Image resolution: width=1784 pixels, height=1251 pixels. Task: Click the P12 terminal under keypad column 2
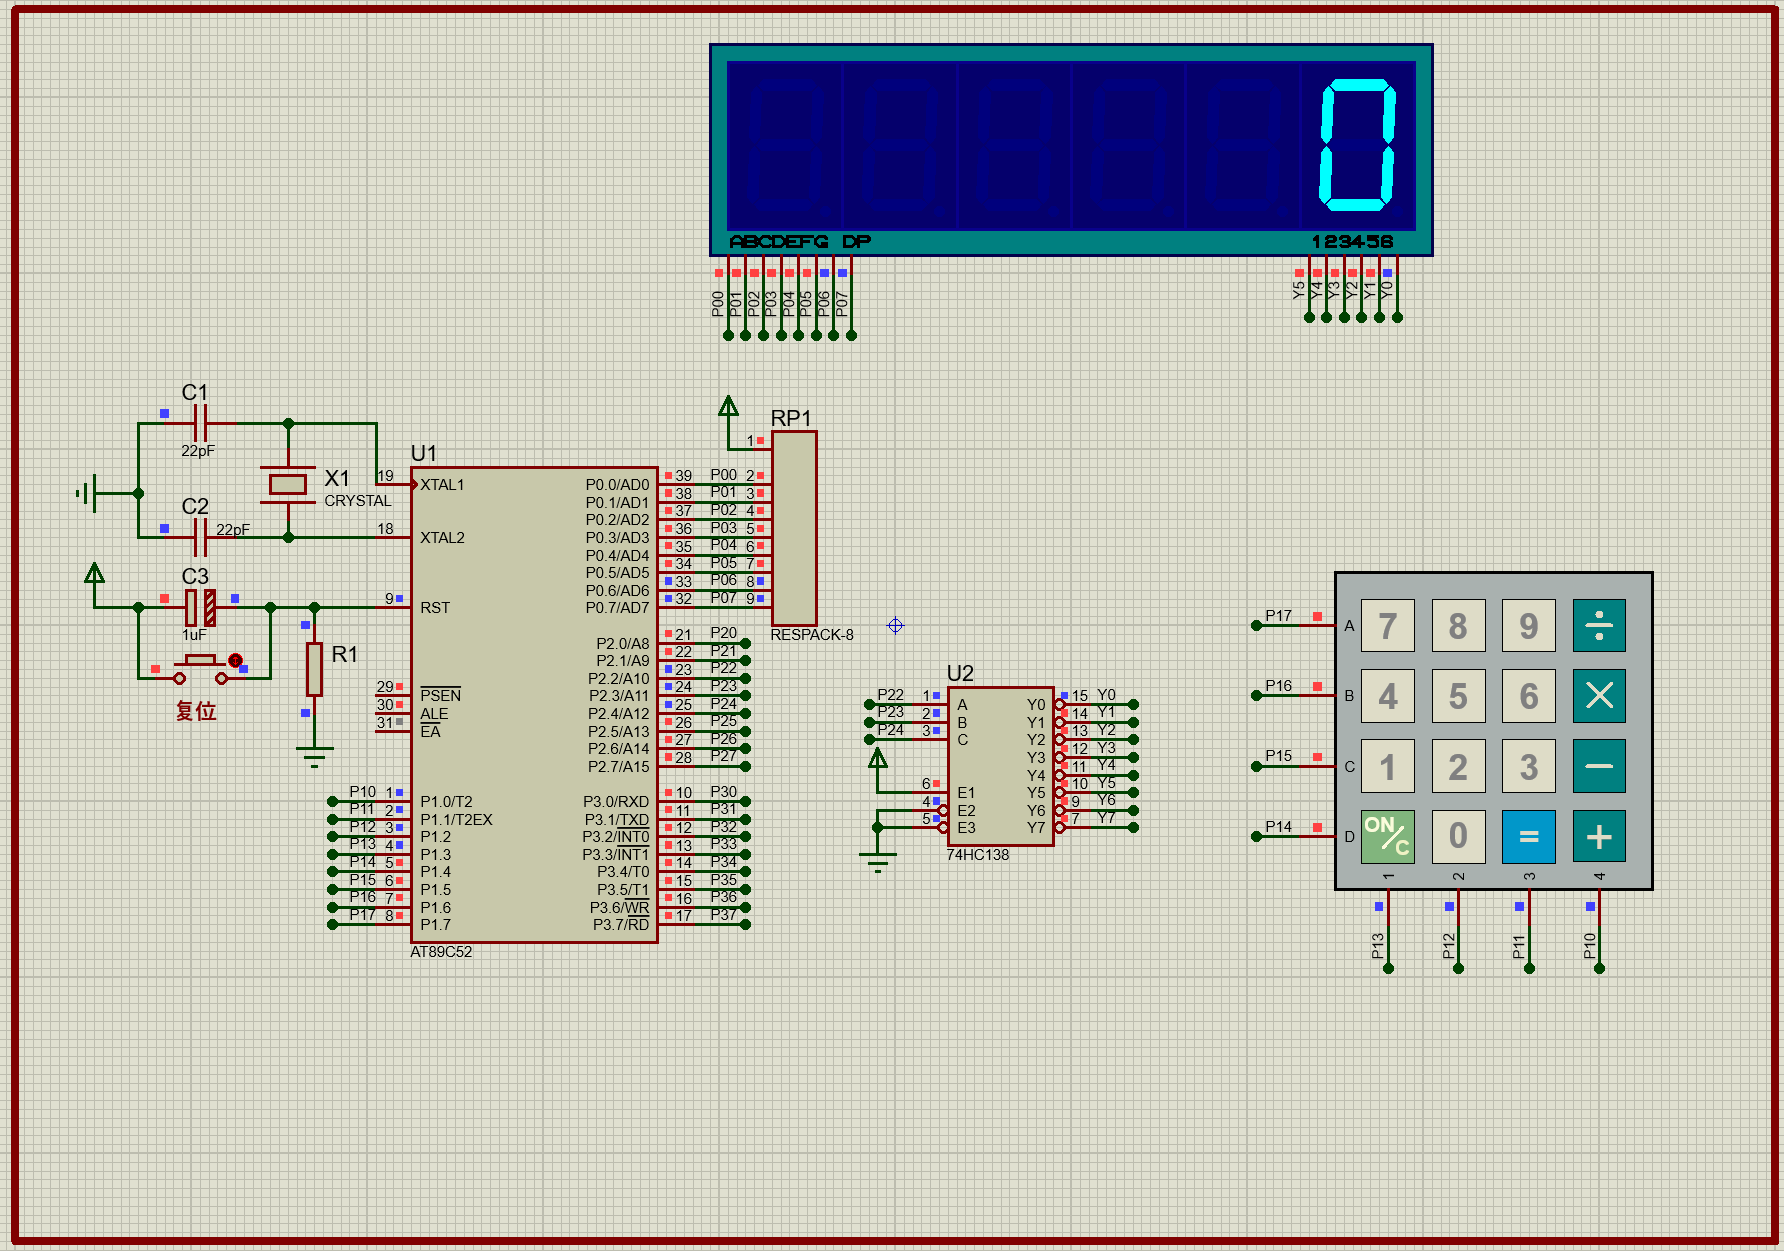pyautogui.click(x=1458, y=968)
